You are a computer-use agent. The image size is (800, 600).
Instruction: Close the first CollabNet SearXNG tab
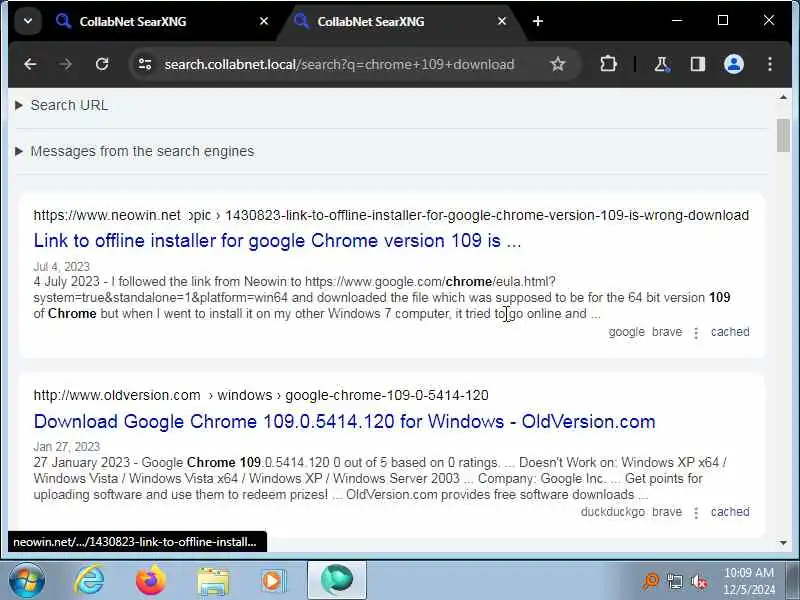point(264,21)
